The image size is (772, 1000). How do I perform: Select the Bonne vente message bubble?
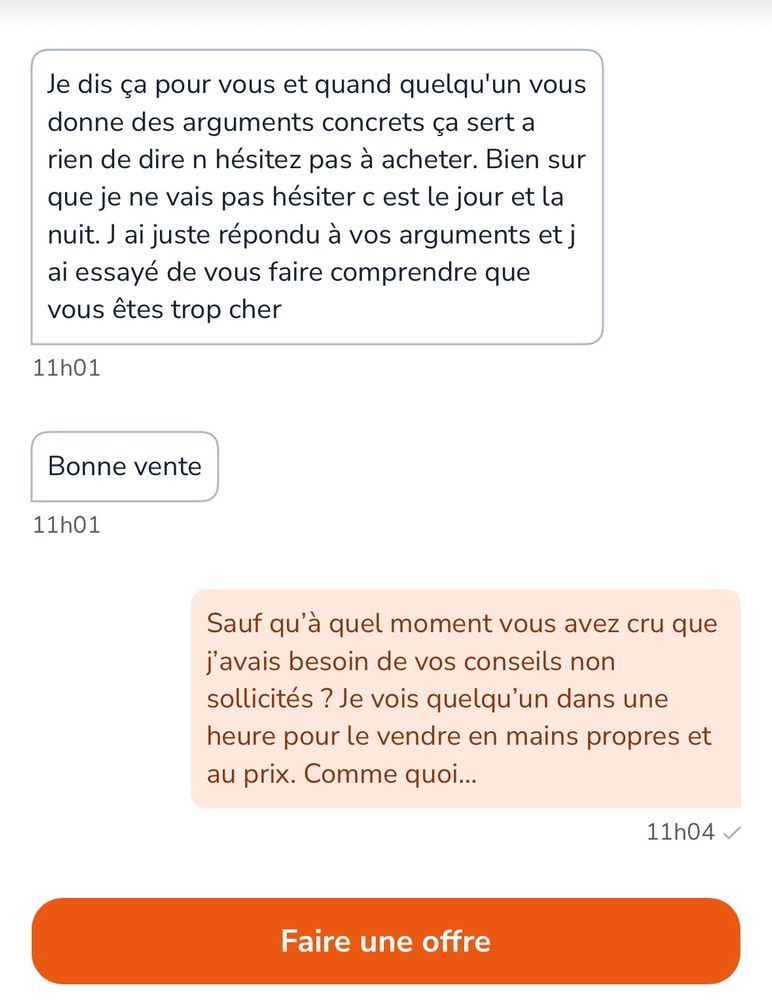[x=125, y=466]
